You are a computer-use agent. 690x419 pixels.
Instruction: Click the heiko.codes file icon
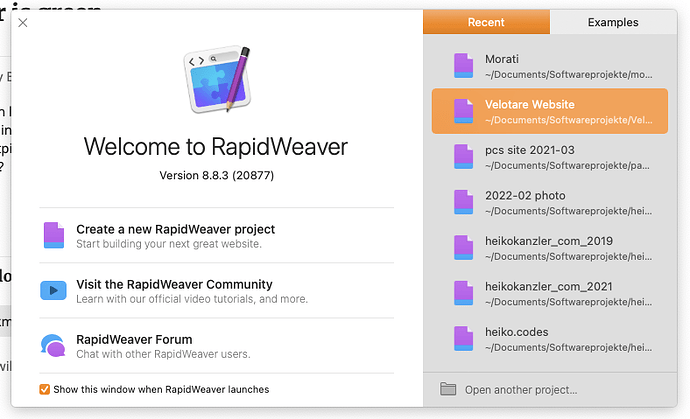pos(463,338)
